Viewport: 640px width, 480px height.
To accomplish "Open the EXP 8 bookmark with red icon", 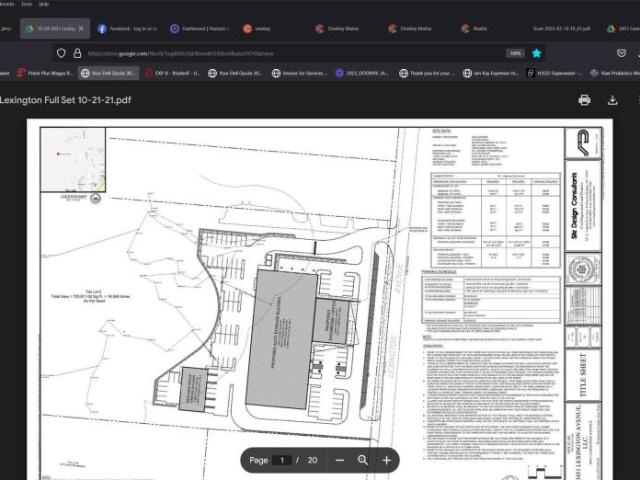I will [172, 73].
